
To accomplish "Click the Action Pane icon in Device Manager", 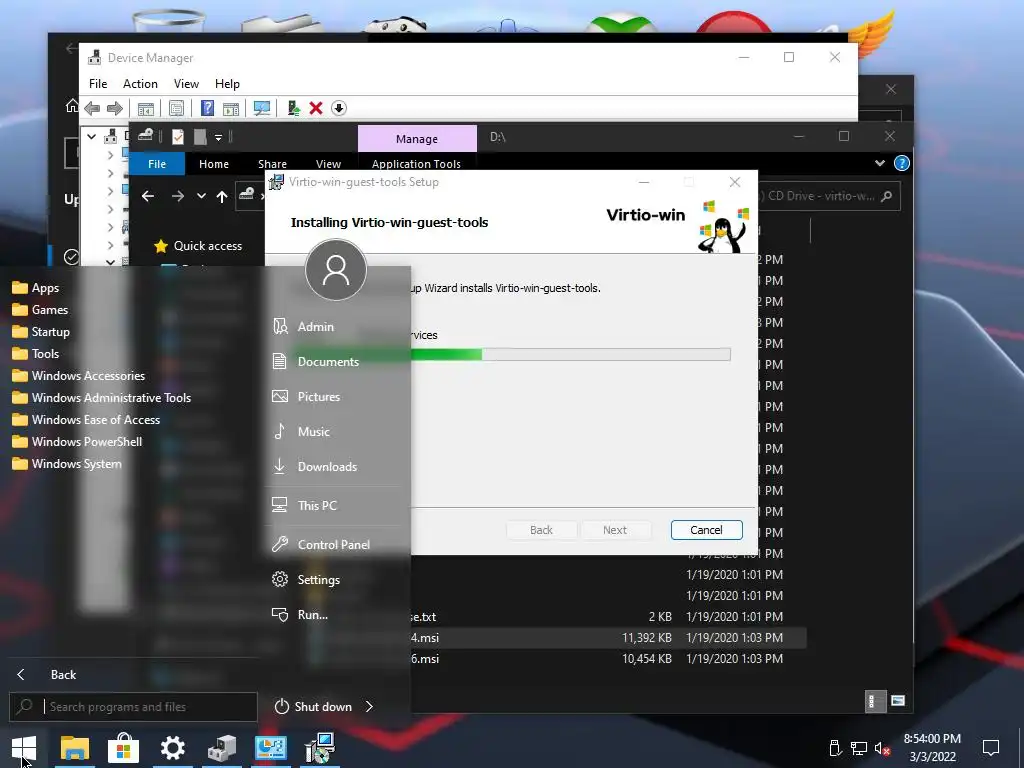I will tap(231, 108).
